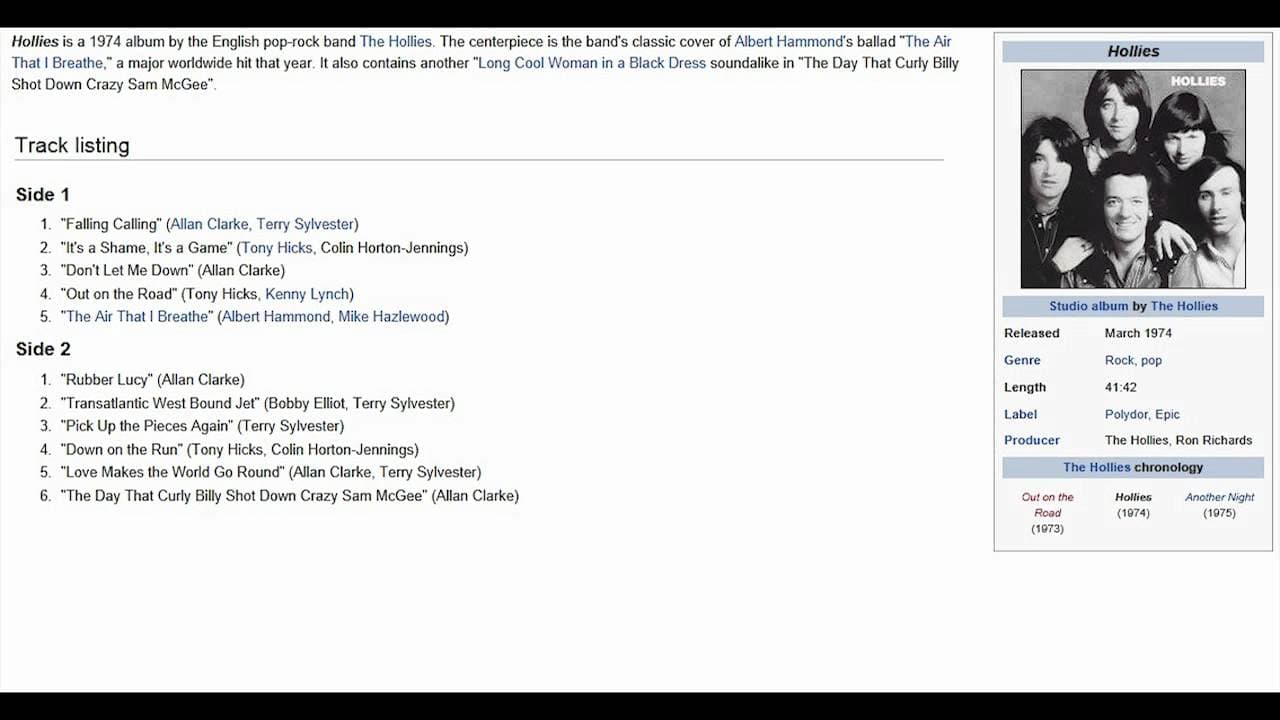The image size is (1280, 720).
Task: Click the bold "Hollies" infobox title above the cover
Action: click(x=1133, y=51)
